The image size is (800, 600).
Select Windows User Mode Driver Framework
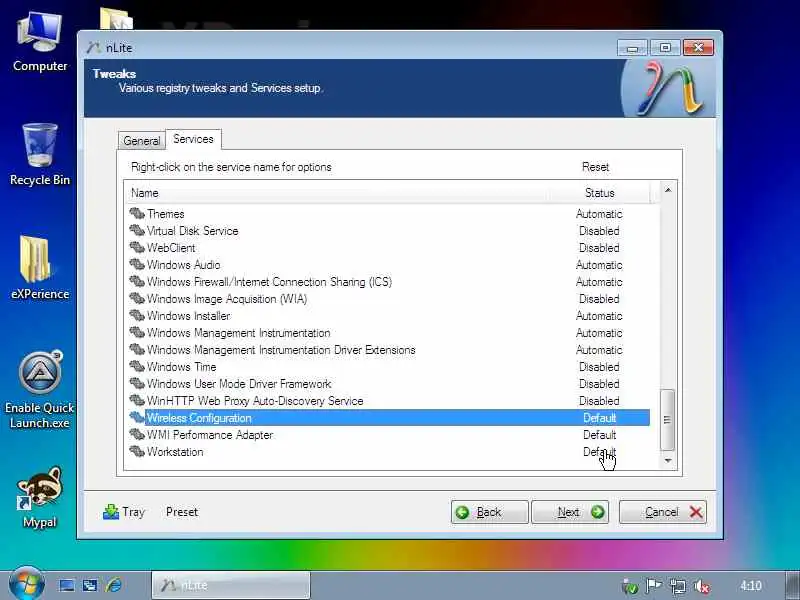389,384
